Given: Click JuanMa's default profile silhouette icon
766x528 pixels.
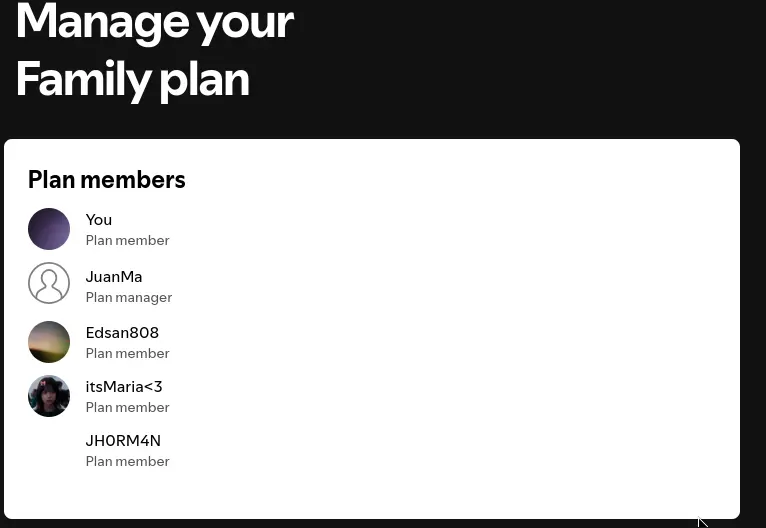Looking at the screenshot, I should pos(49,283).
